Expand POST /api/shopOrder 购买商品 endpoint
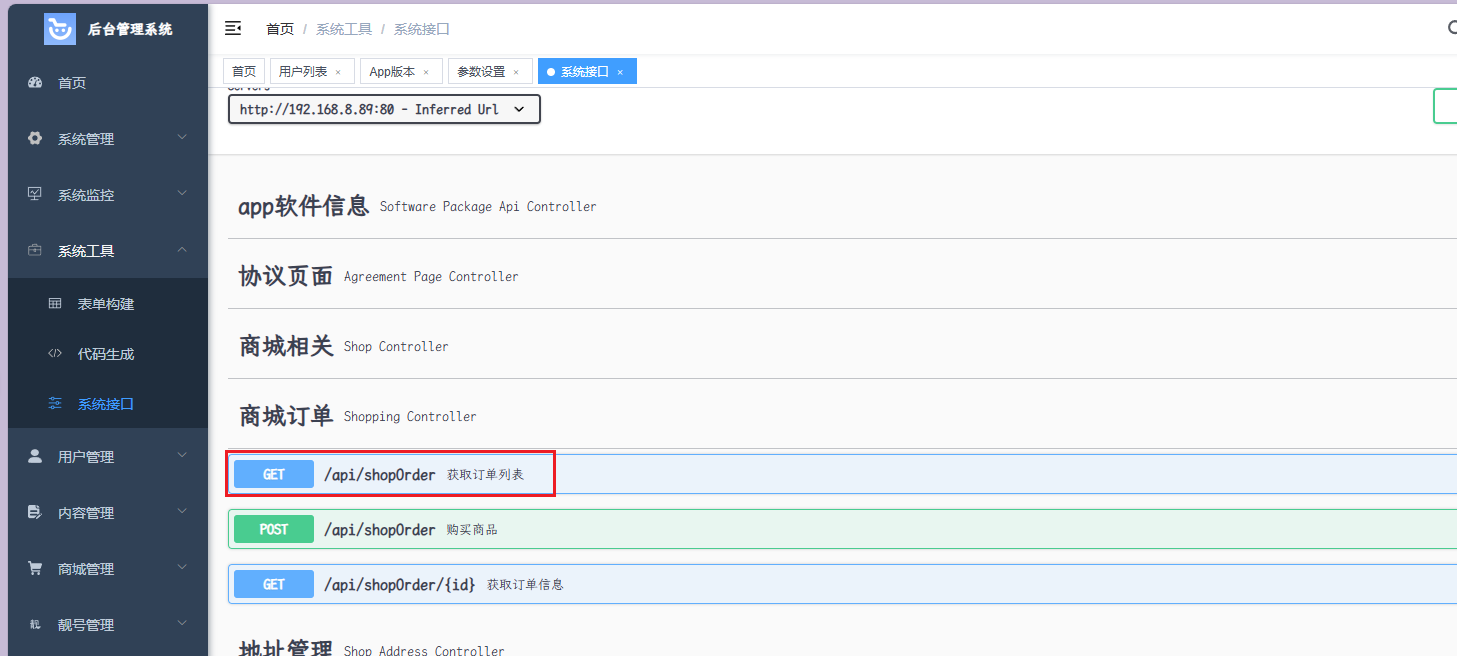Screen dimensions: 1457x656 coord(842,529)
